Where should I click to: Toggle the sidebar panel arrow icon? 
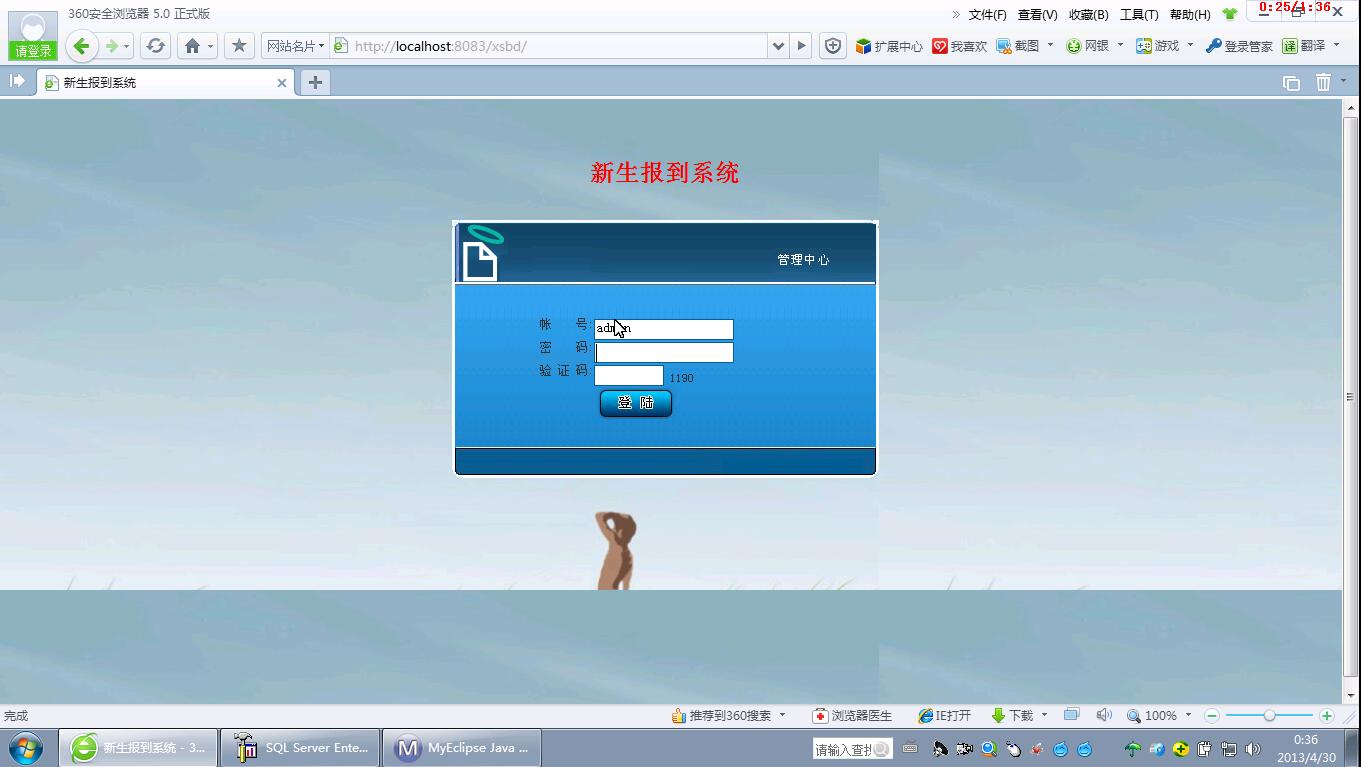pyautogui.click(x=17, y=81)
